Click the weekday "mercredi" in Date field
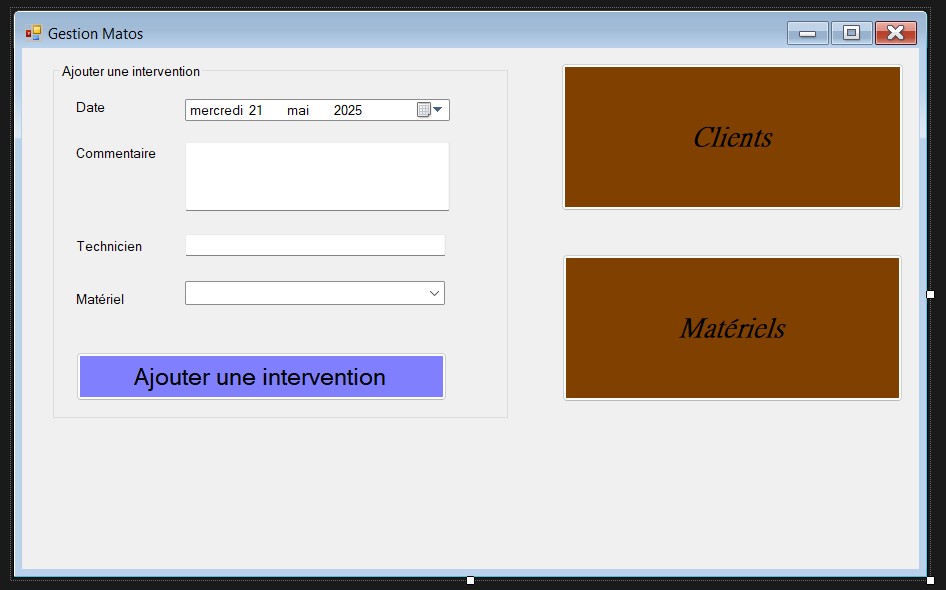946x590 pixels. pos(216,110)
